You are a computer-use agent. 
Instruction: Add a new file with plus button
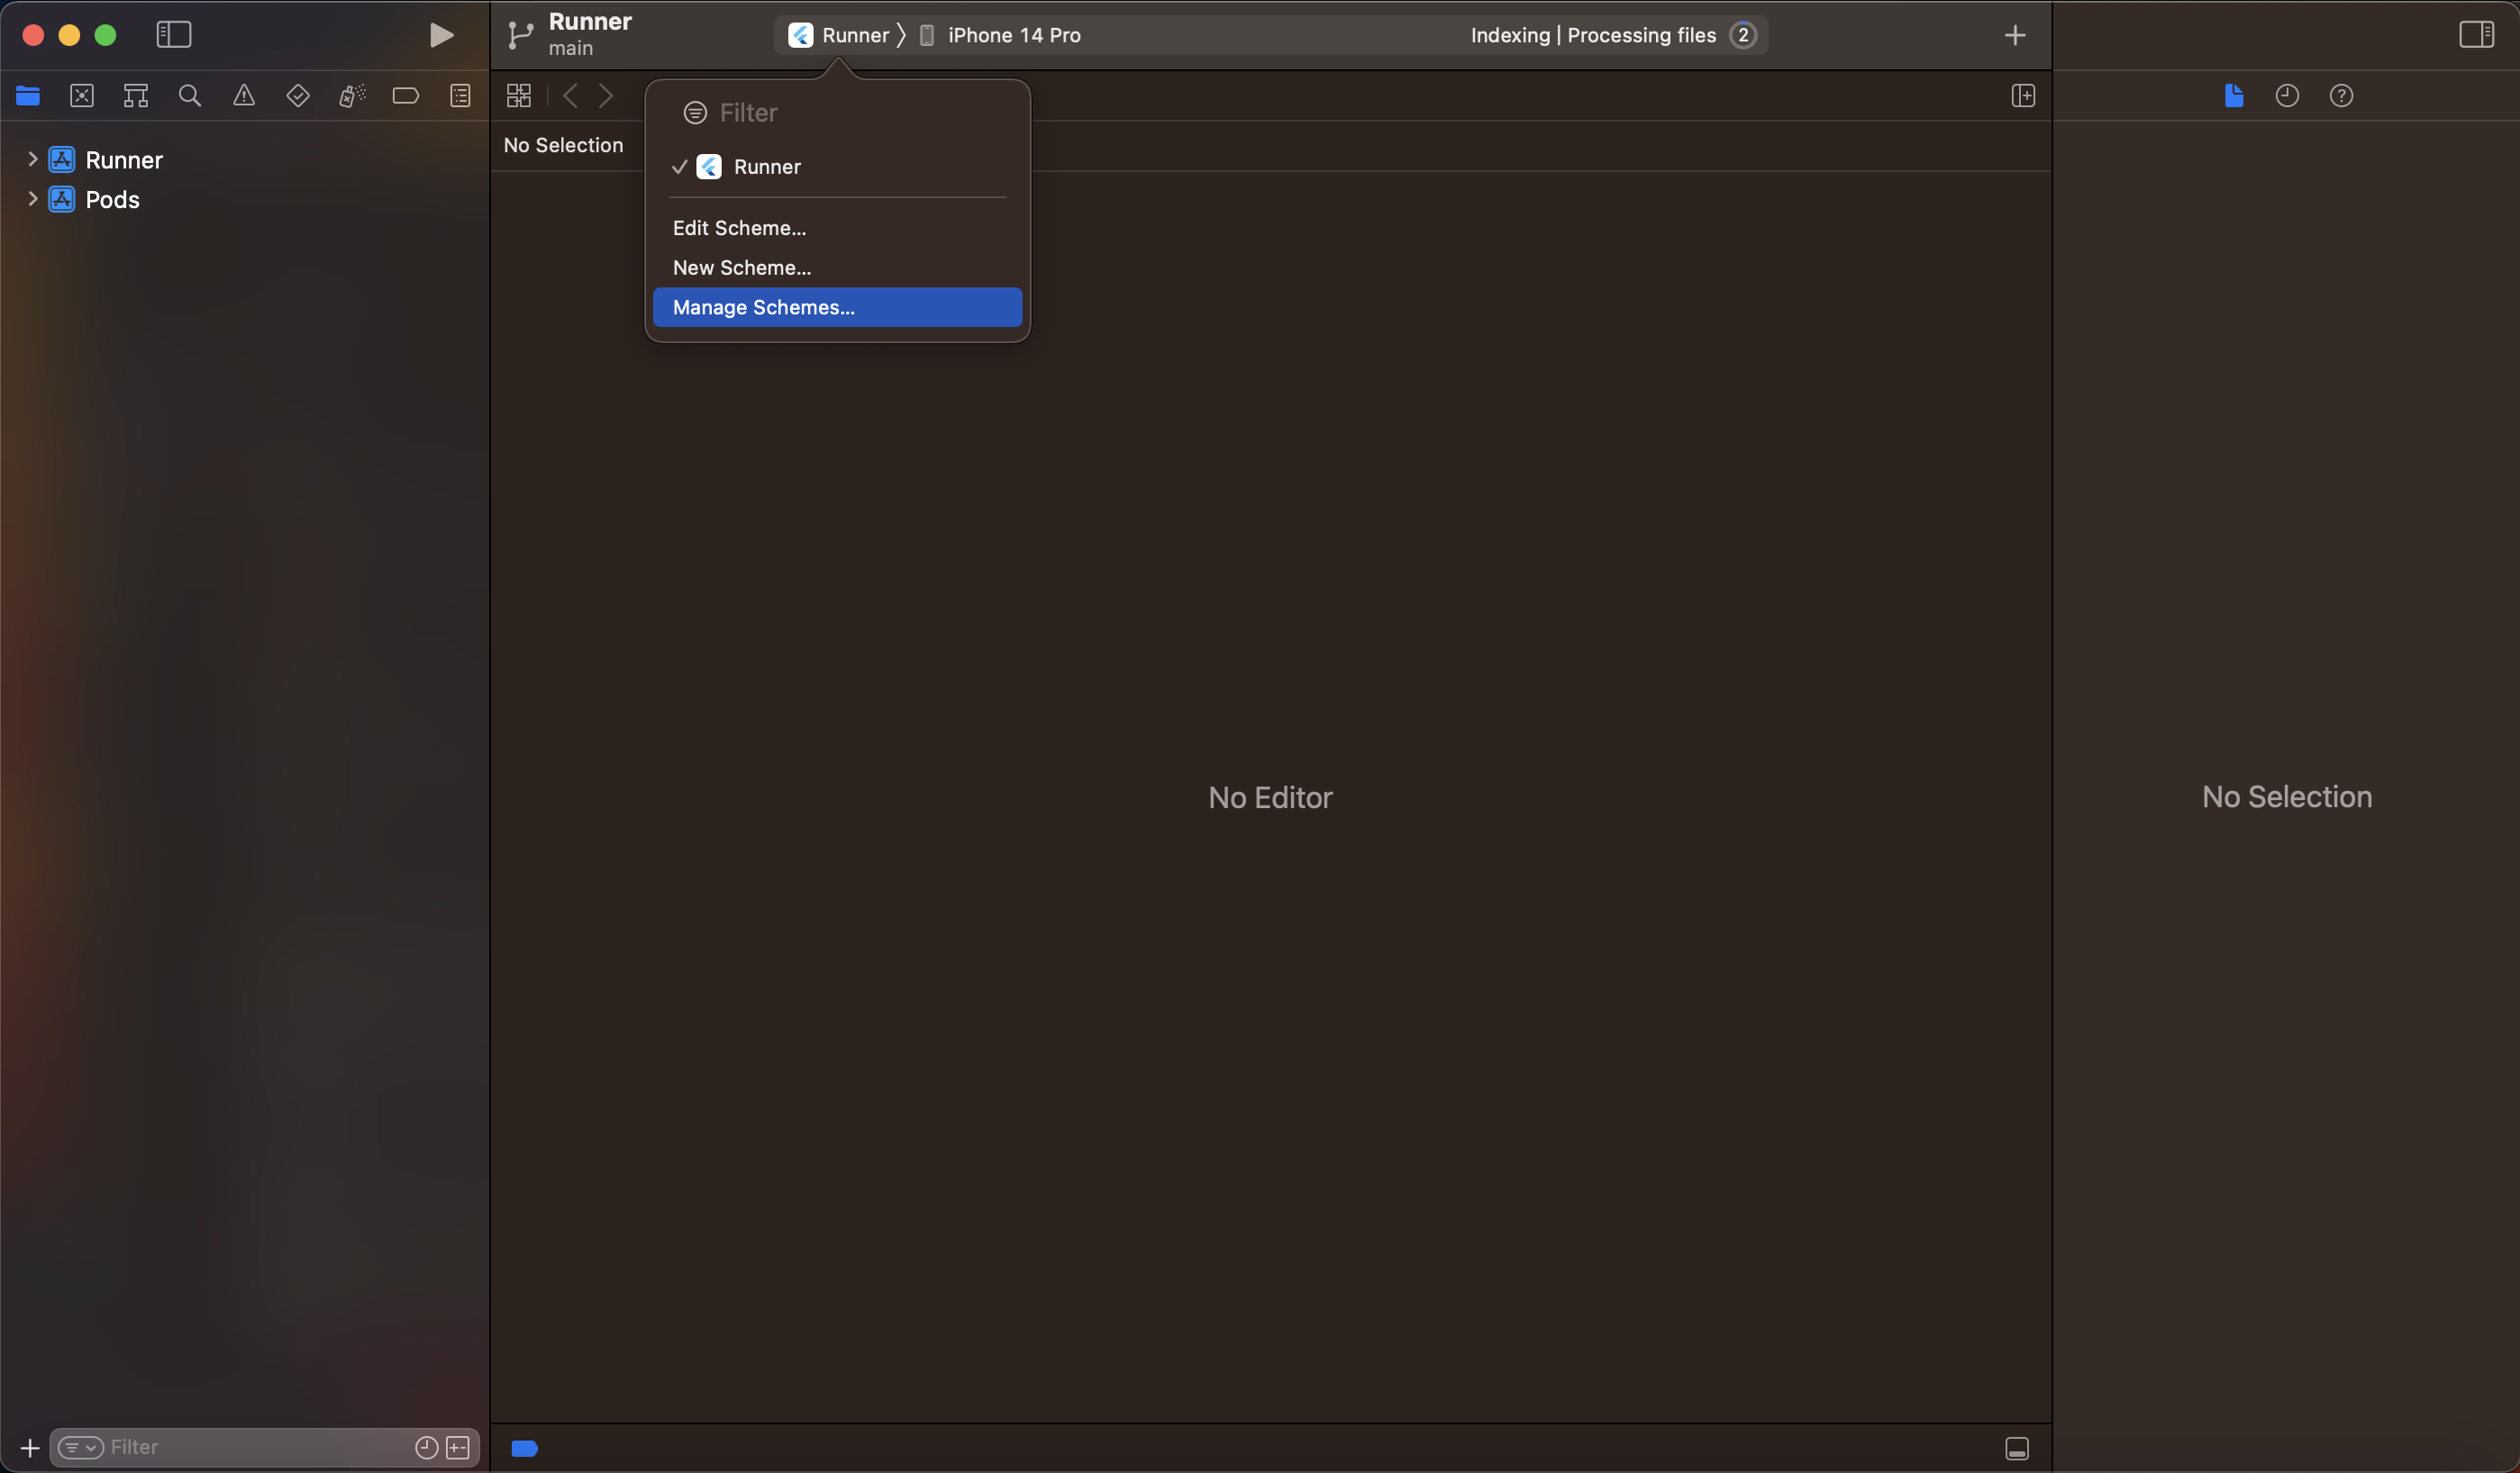coord(30,1448)
